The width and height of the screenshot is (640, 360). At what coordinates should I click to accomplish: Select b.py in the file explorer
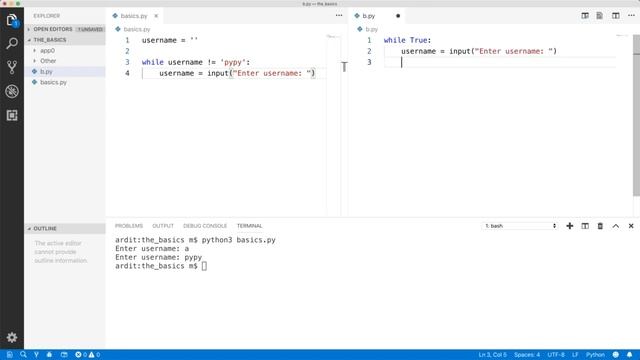click(46, 71)
